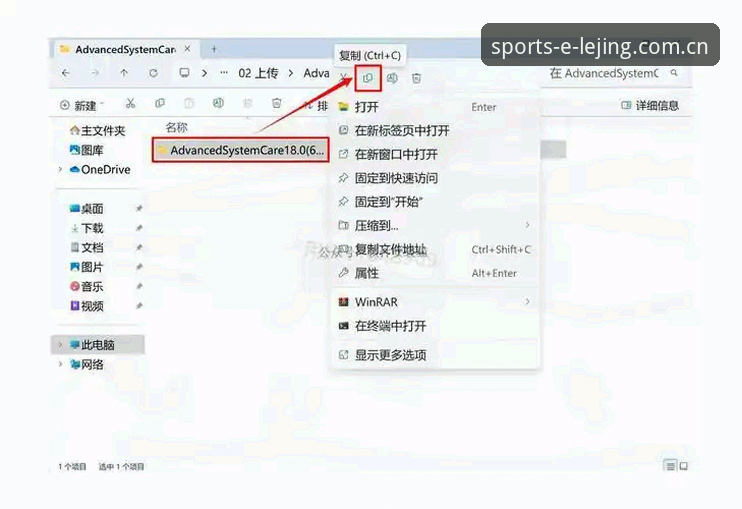Click the toolbar Cut scissors icon
This screenshot has width=742, height=509.
click(x=131, y=104)
